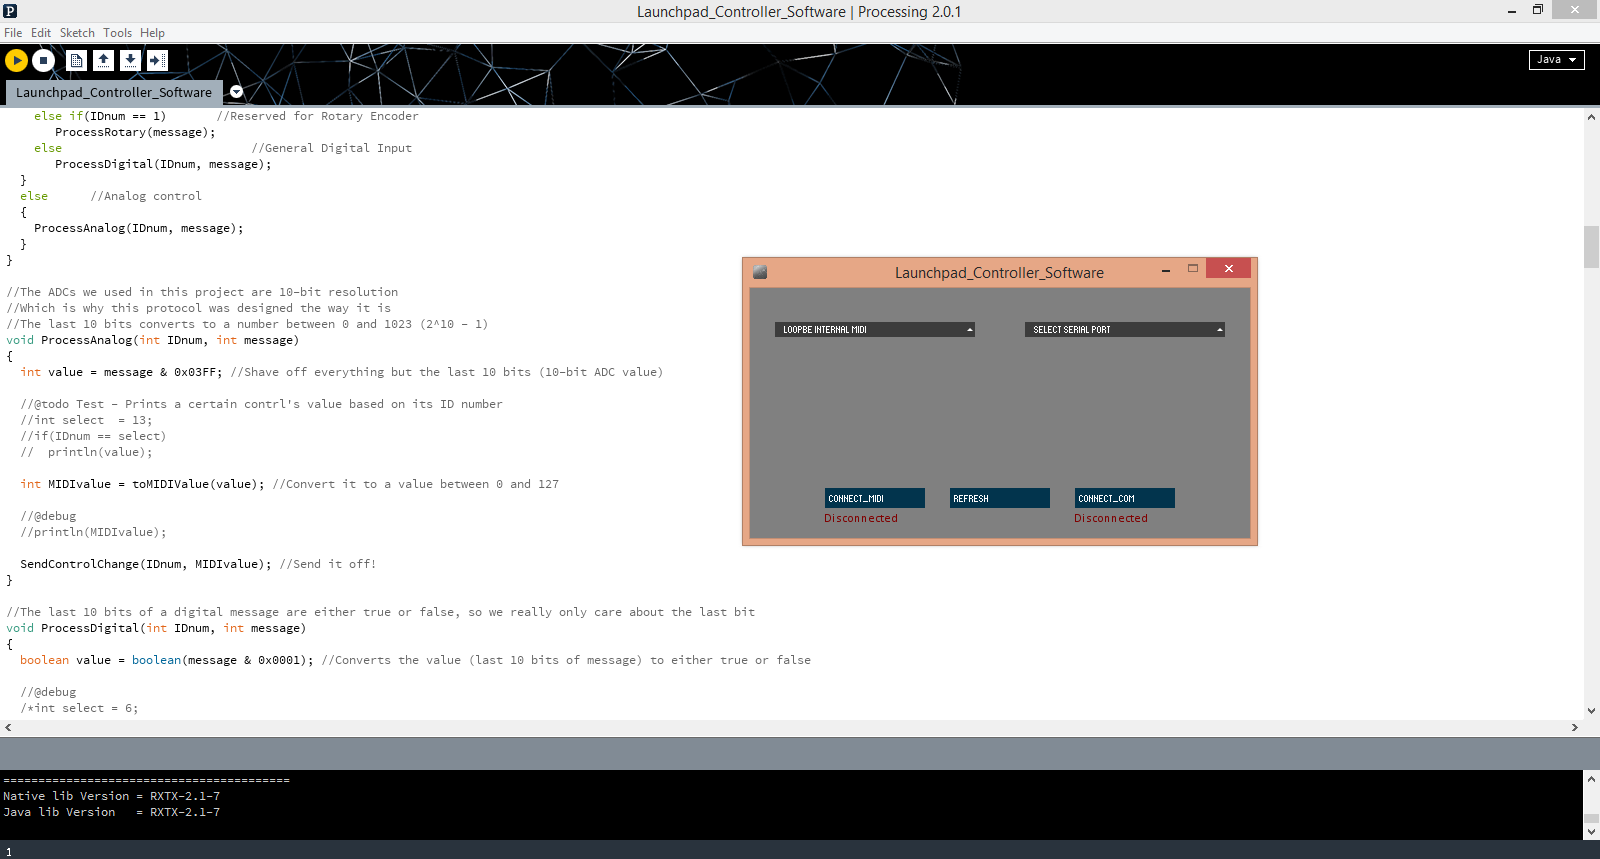Click the Disconnected status under CONNECT_MIDI

[861, 518]
